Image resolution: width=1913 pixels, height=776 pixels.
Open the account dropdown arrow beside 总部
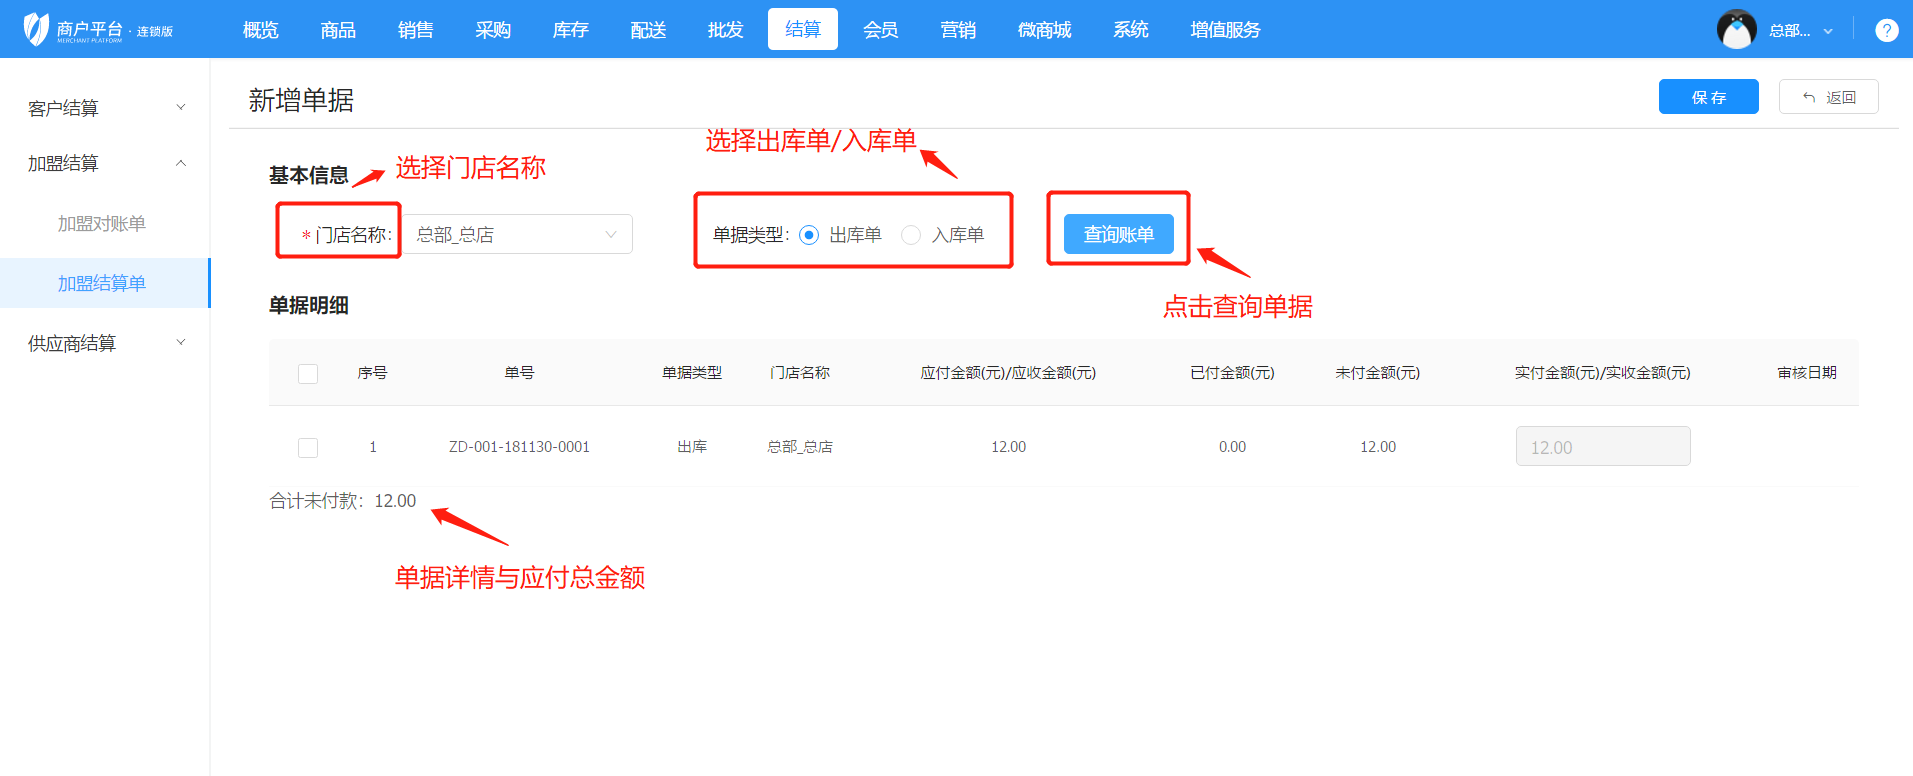[x=1828, y=31]
